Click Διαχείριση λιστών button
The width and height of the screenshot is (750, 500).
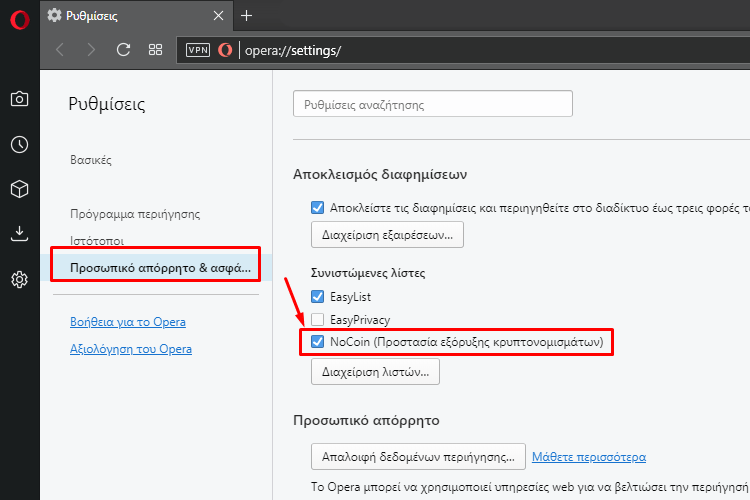pos(375,372)
